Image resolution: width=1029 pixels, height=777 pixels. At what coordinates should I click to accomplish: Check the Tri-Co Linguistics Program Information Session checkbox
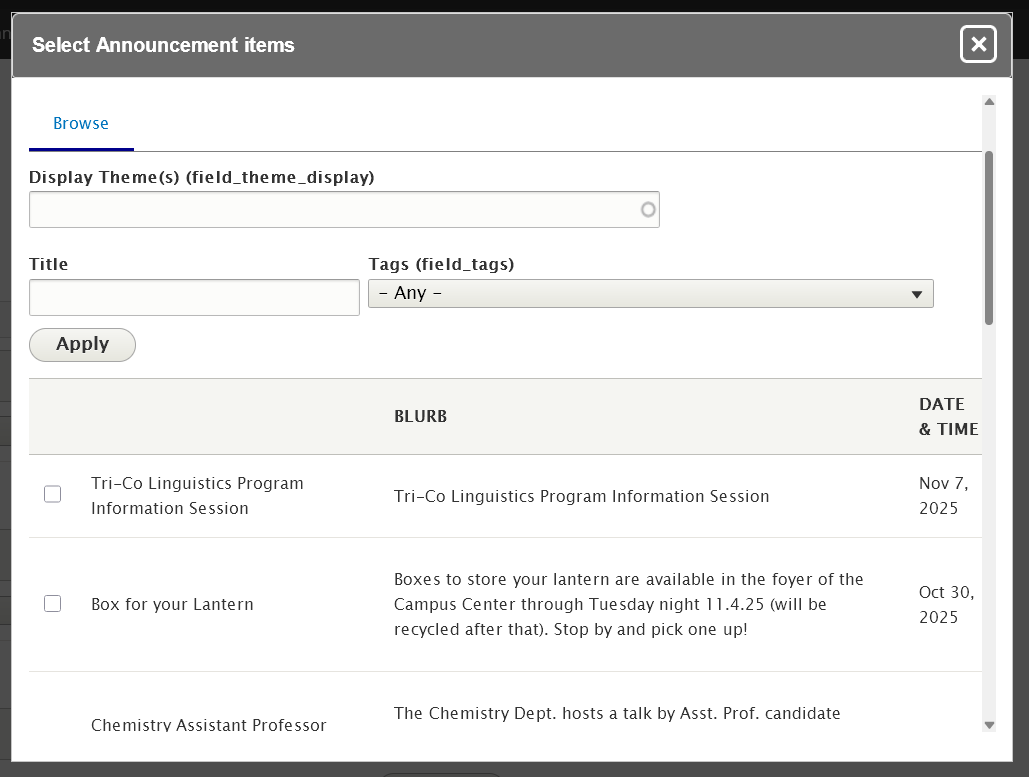53,494
